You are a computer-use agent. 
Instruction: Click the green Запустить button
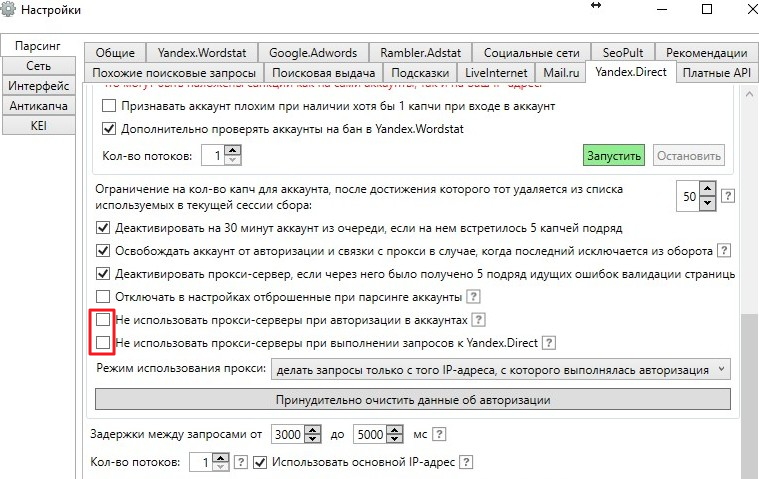[x=614, y=155]
